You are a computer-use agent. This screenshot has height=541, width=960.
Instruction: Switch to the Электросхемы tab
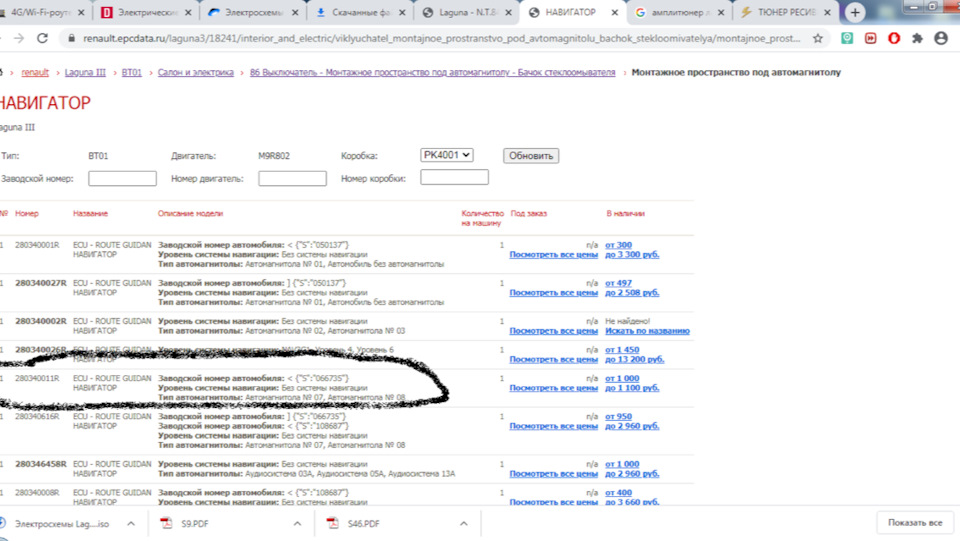pos(253,12)
